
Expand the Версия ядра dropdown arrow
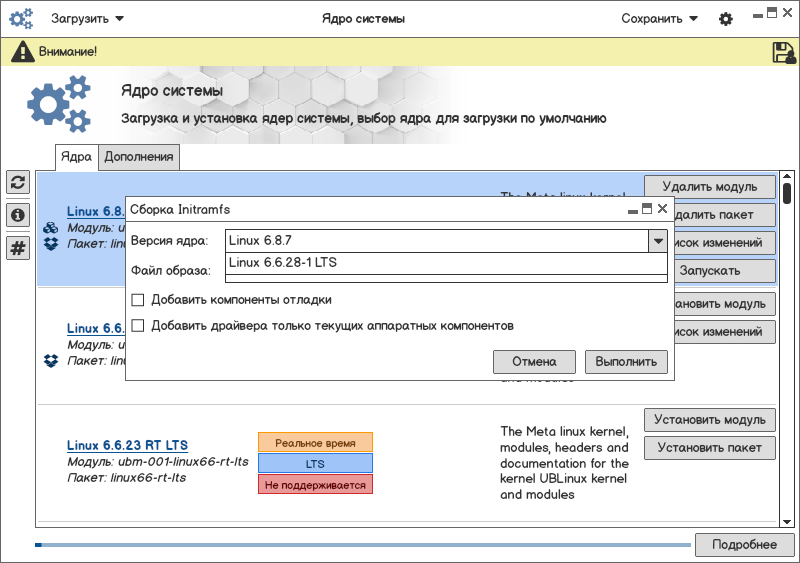(x=657, y=240)
